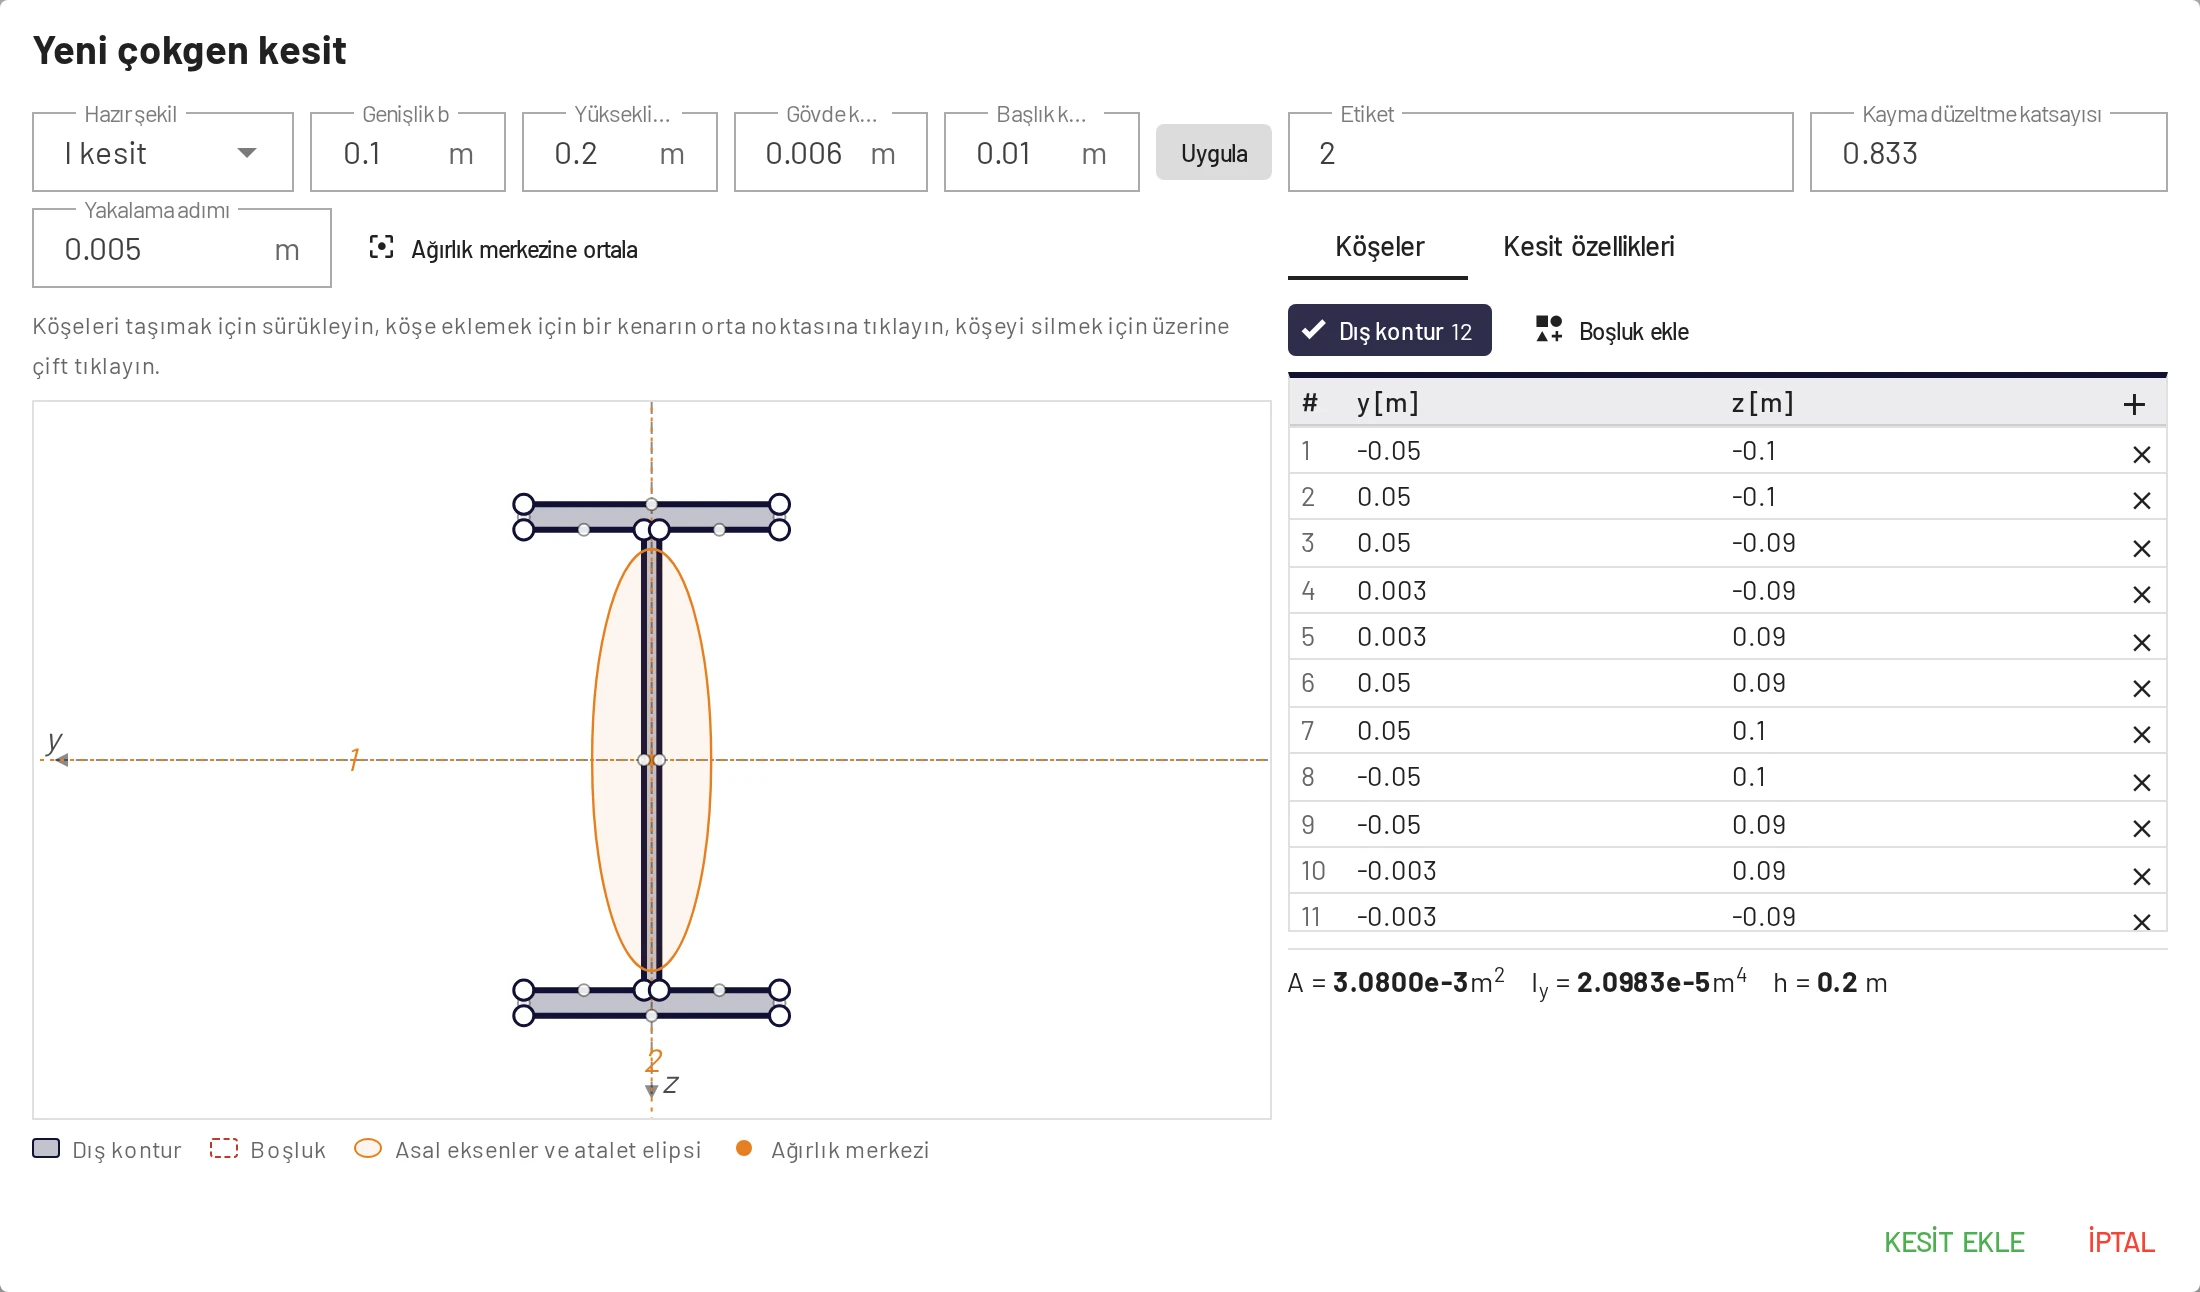Select the Dış kontur 12 contour chip

point(1390,331)
